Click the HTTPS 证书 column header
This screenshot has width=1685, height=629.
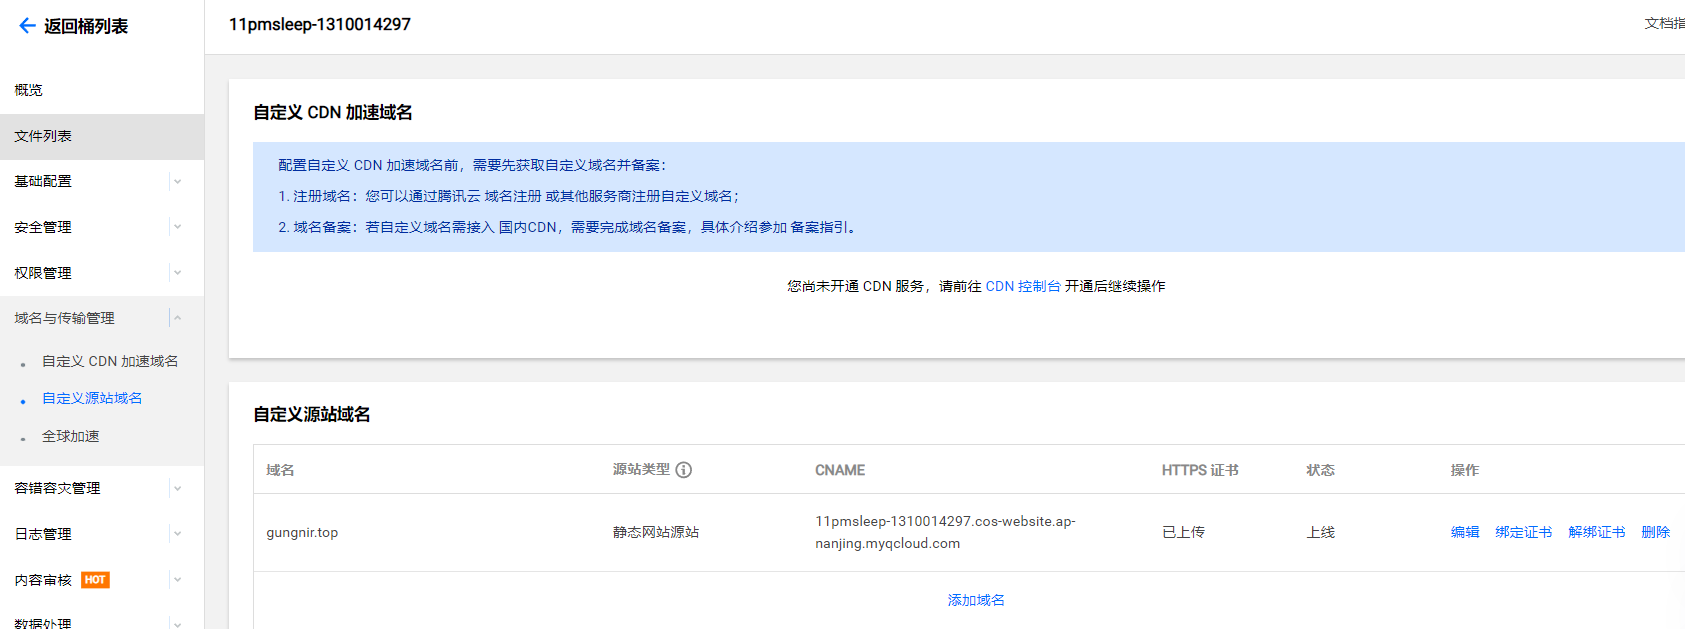coord(1200,470)
